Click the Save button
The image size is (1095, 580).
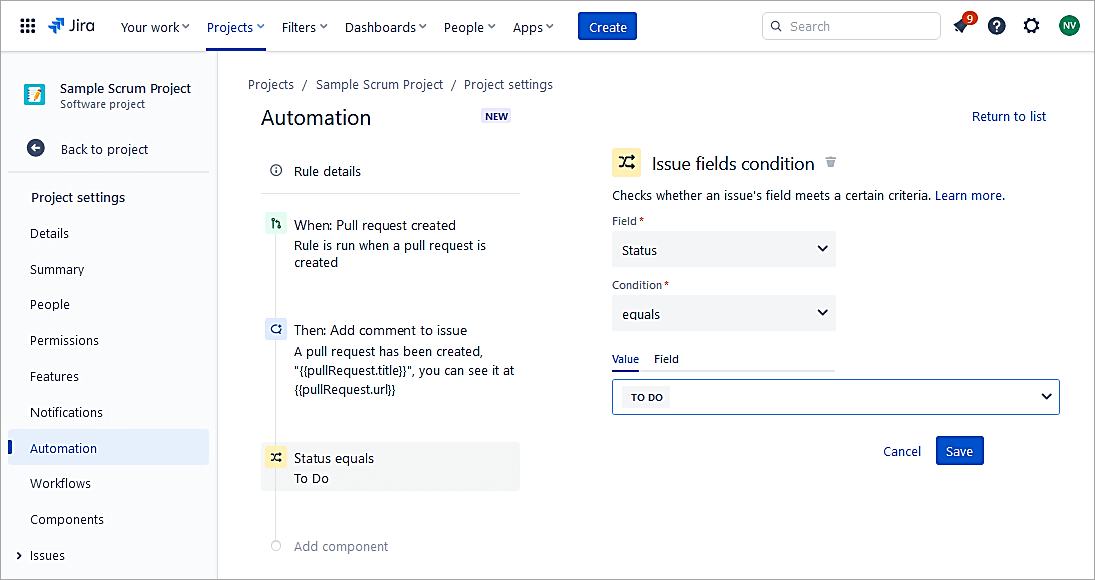coord(959,451)
